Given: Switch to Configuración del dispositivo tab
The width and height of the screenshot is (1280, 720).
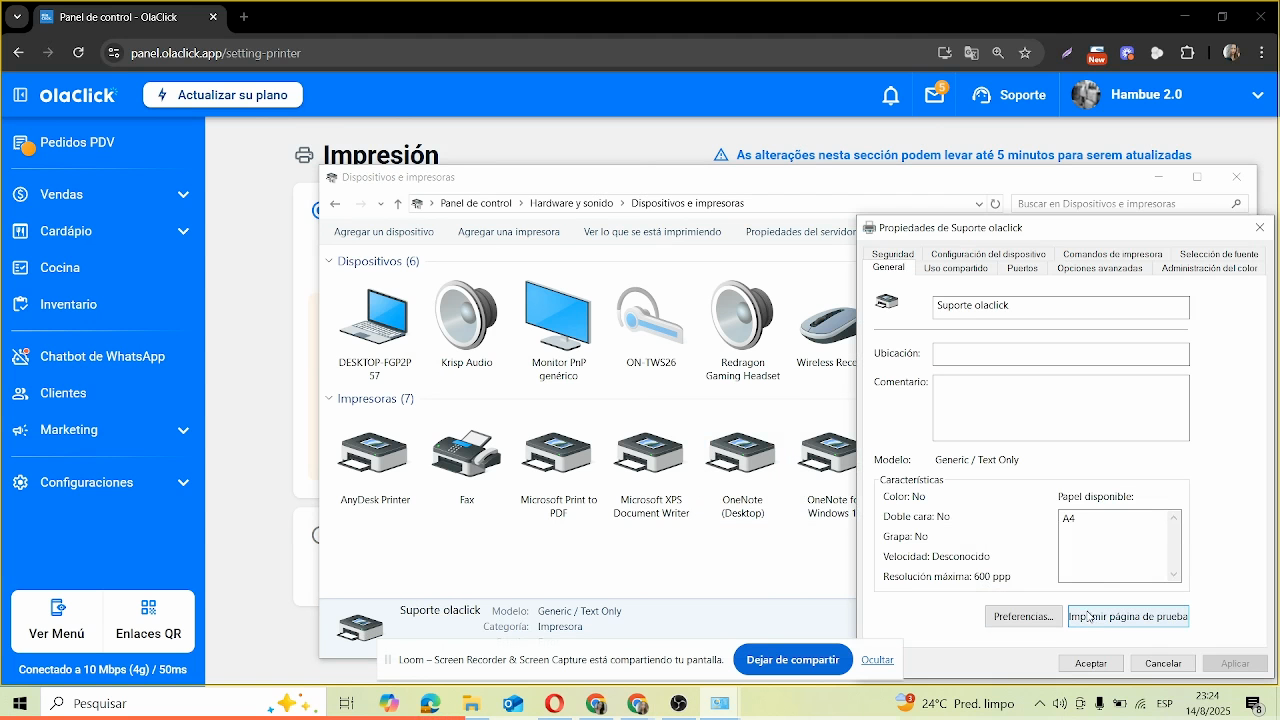Looking at the screenshot, I should [x=988, y=254].
